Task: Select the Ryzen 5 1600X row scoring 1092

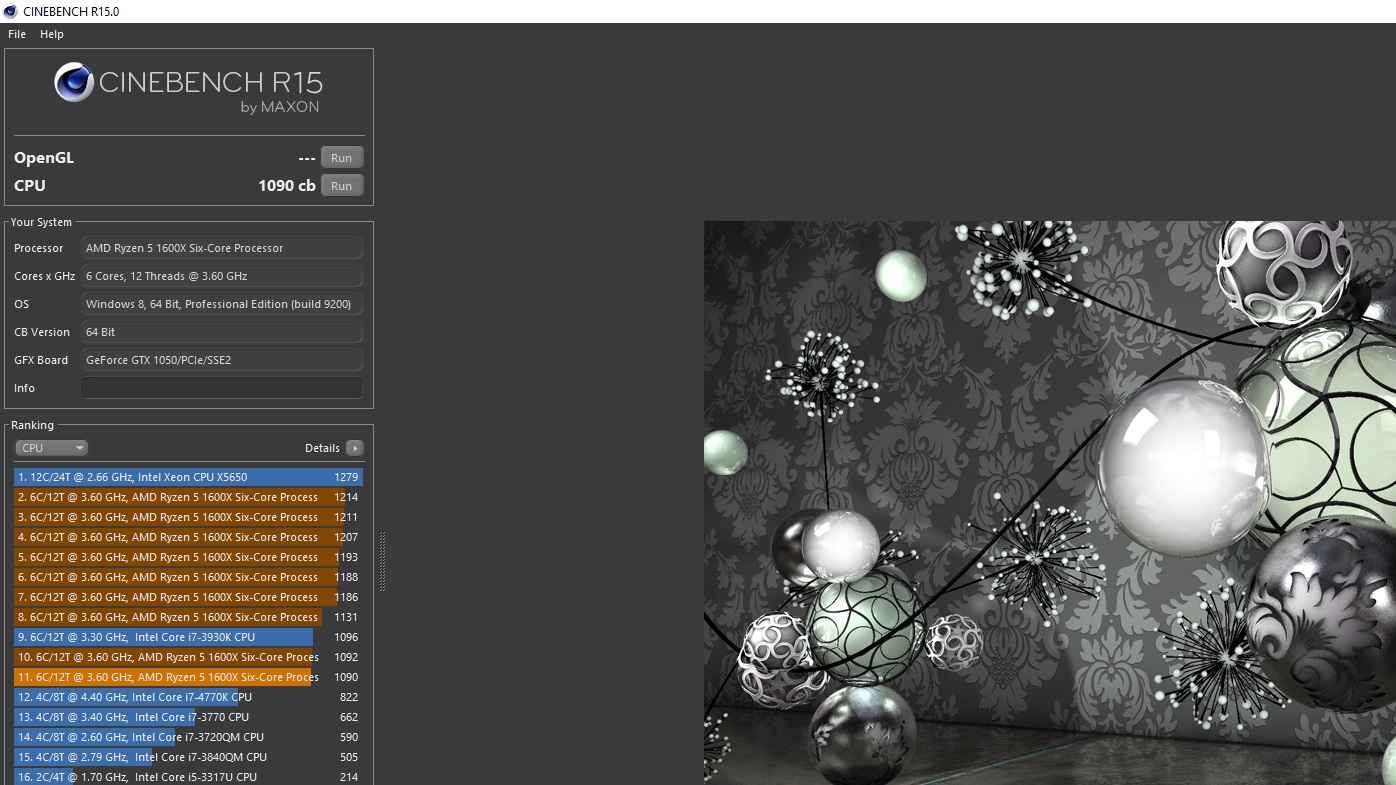Action: [x=188, y=657]
